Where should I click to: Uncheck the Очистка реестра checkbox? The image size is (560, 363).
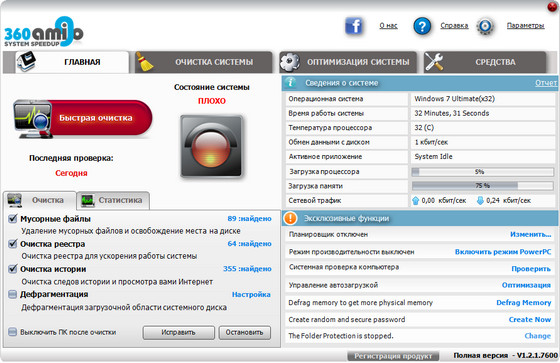12,244
